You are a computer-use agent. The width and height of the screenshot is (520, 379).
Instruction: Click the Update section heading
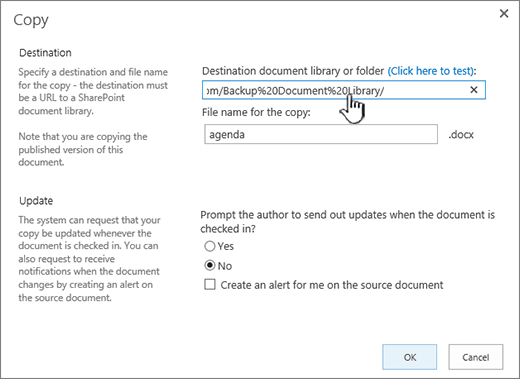pyautogui.click(x=36, y=201)
